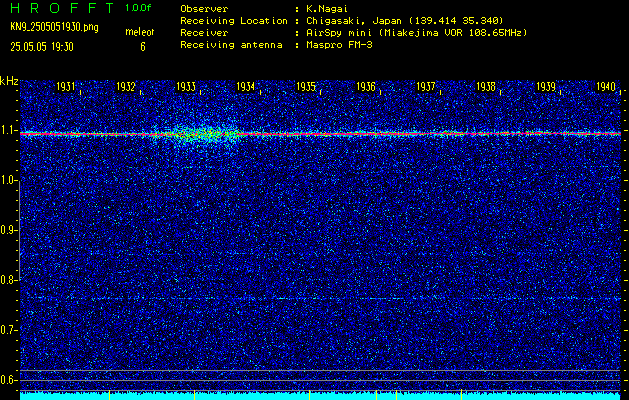Click the 0.9 frequency axis label
This screenshot has width=629, height=400.
point(8,230)
